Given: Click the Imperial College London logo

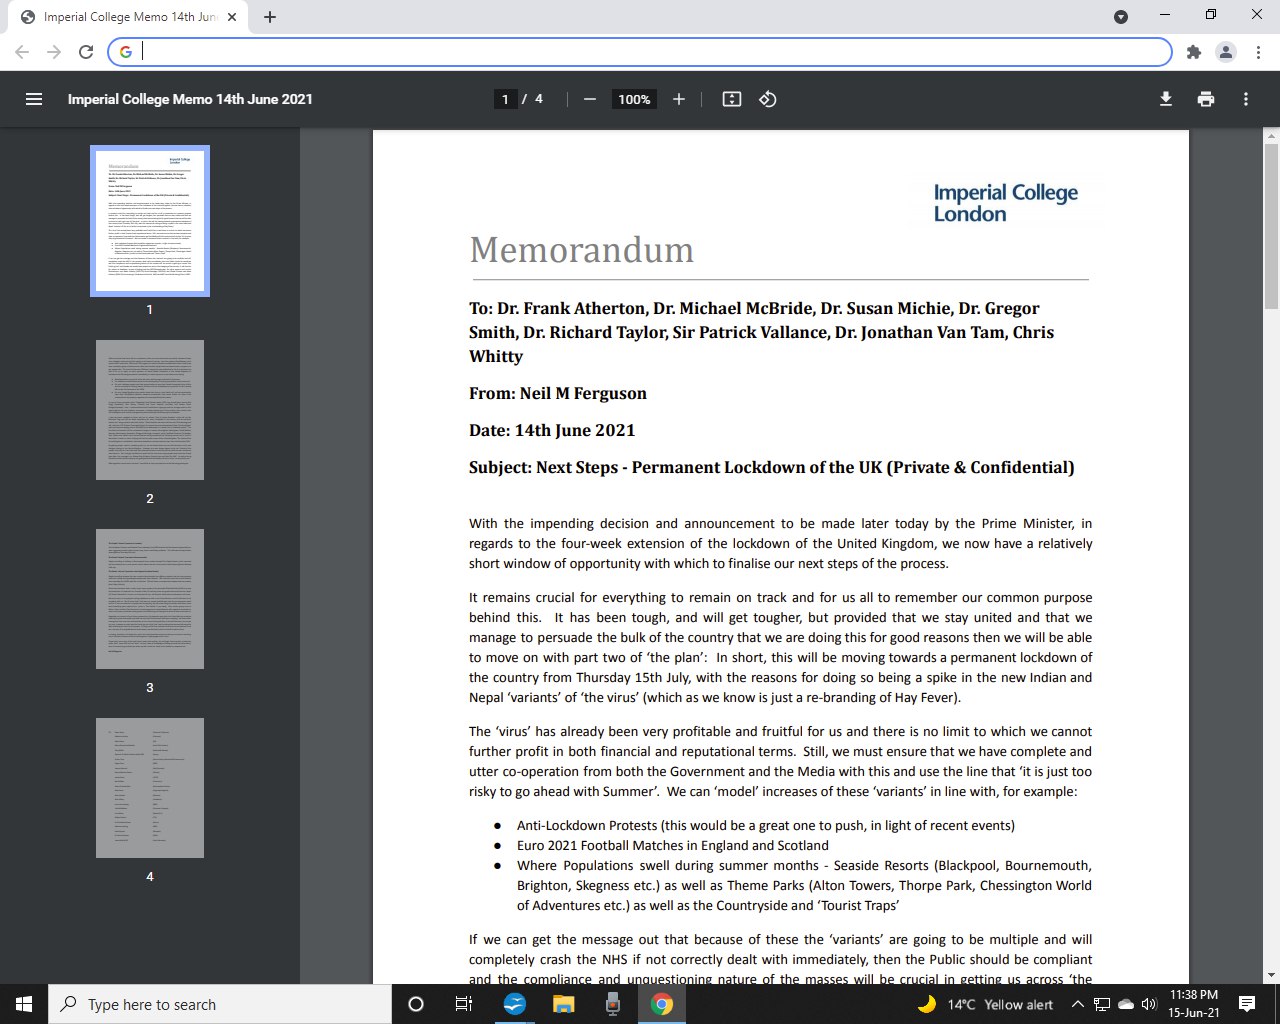Looking at the screenshot, I should pos(1006,203).
